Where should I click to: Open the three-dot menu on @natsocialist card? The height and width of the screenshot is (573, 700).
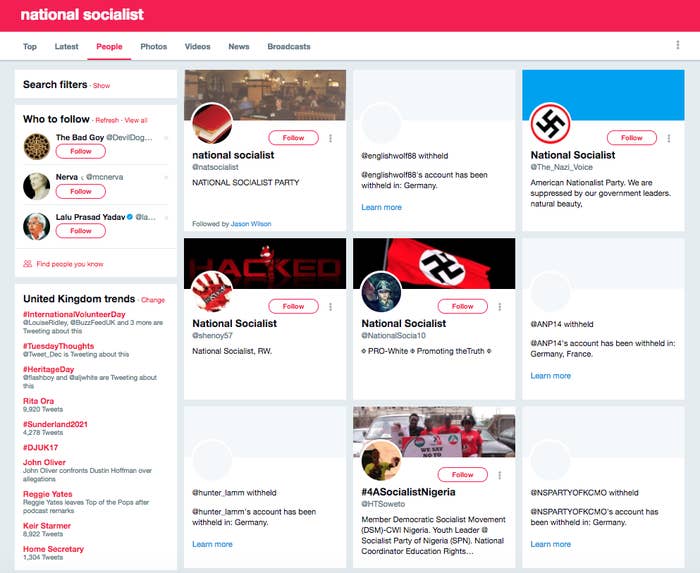pos(331,138)
